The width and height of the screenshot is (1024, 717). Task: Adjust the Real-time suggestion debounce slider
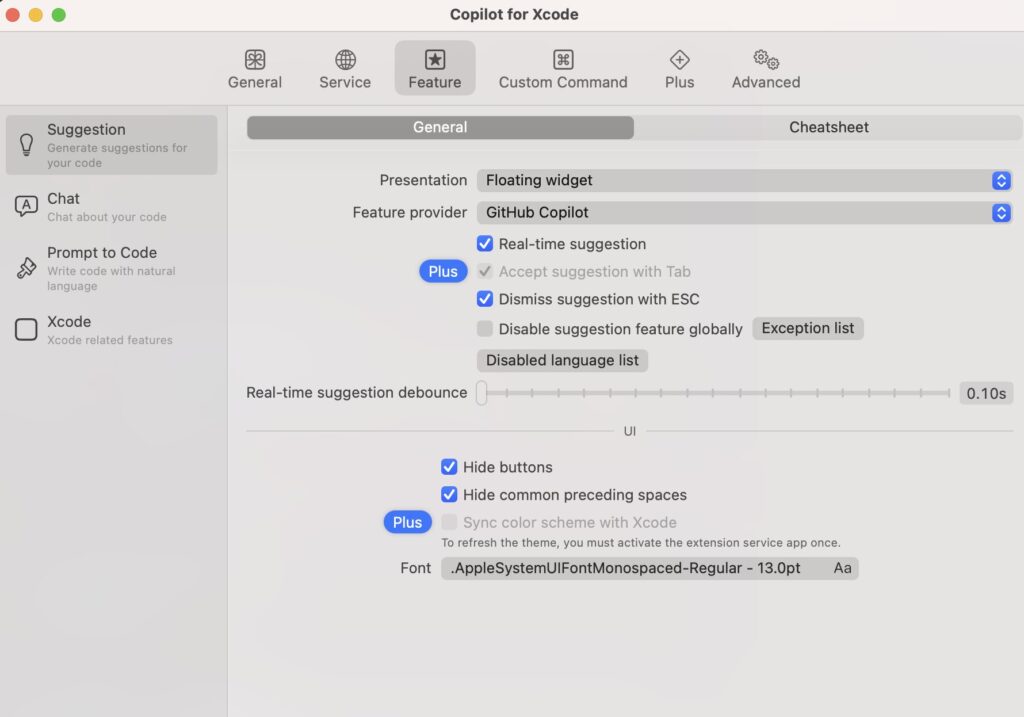coord(481,393)
